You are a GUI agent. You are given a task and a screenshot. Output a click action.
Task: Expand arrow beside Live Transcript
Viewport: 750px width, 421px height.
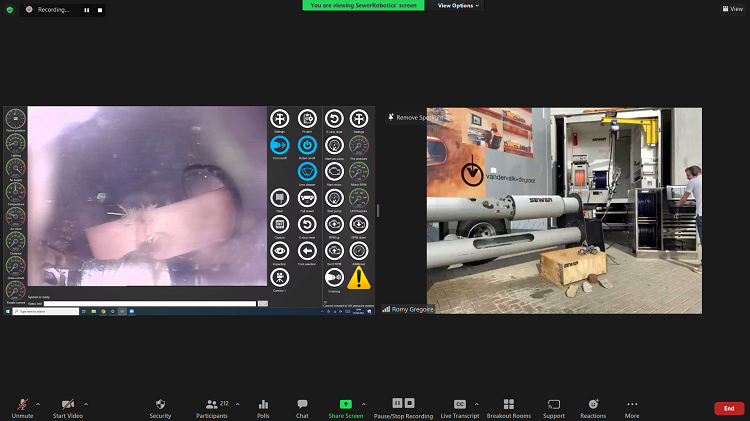click(x=476, y=404)
